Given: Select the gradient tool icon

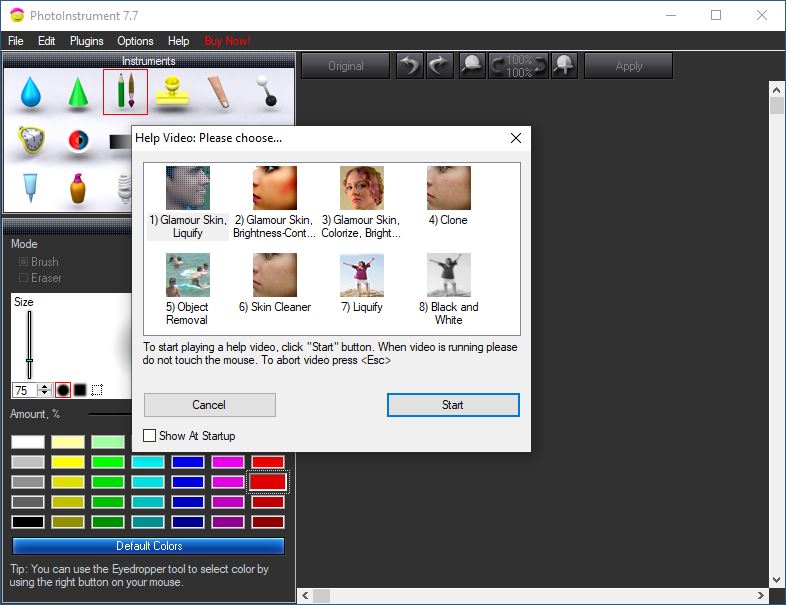Looking at the screenshot, I should (120, 142).
